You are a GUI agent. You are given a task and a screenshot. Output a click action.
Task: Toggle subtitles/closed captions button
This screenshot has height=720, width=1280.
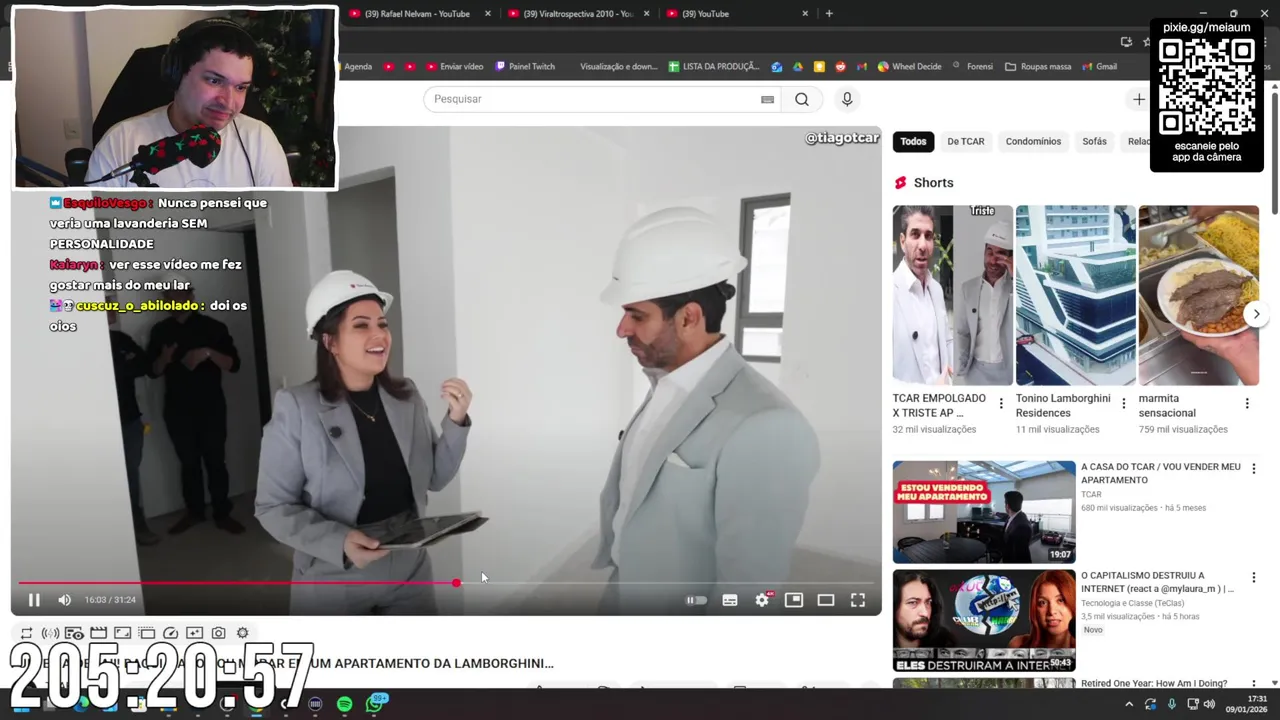click(x=730, y=600)
